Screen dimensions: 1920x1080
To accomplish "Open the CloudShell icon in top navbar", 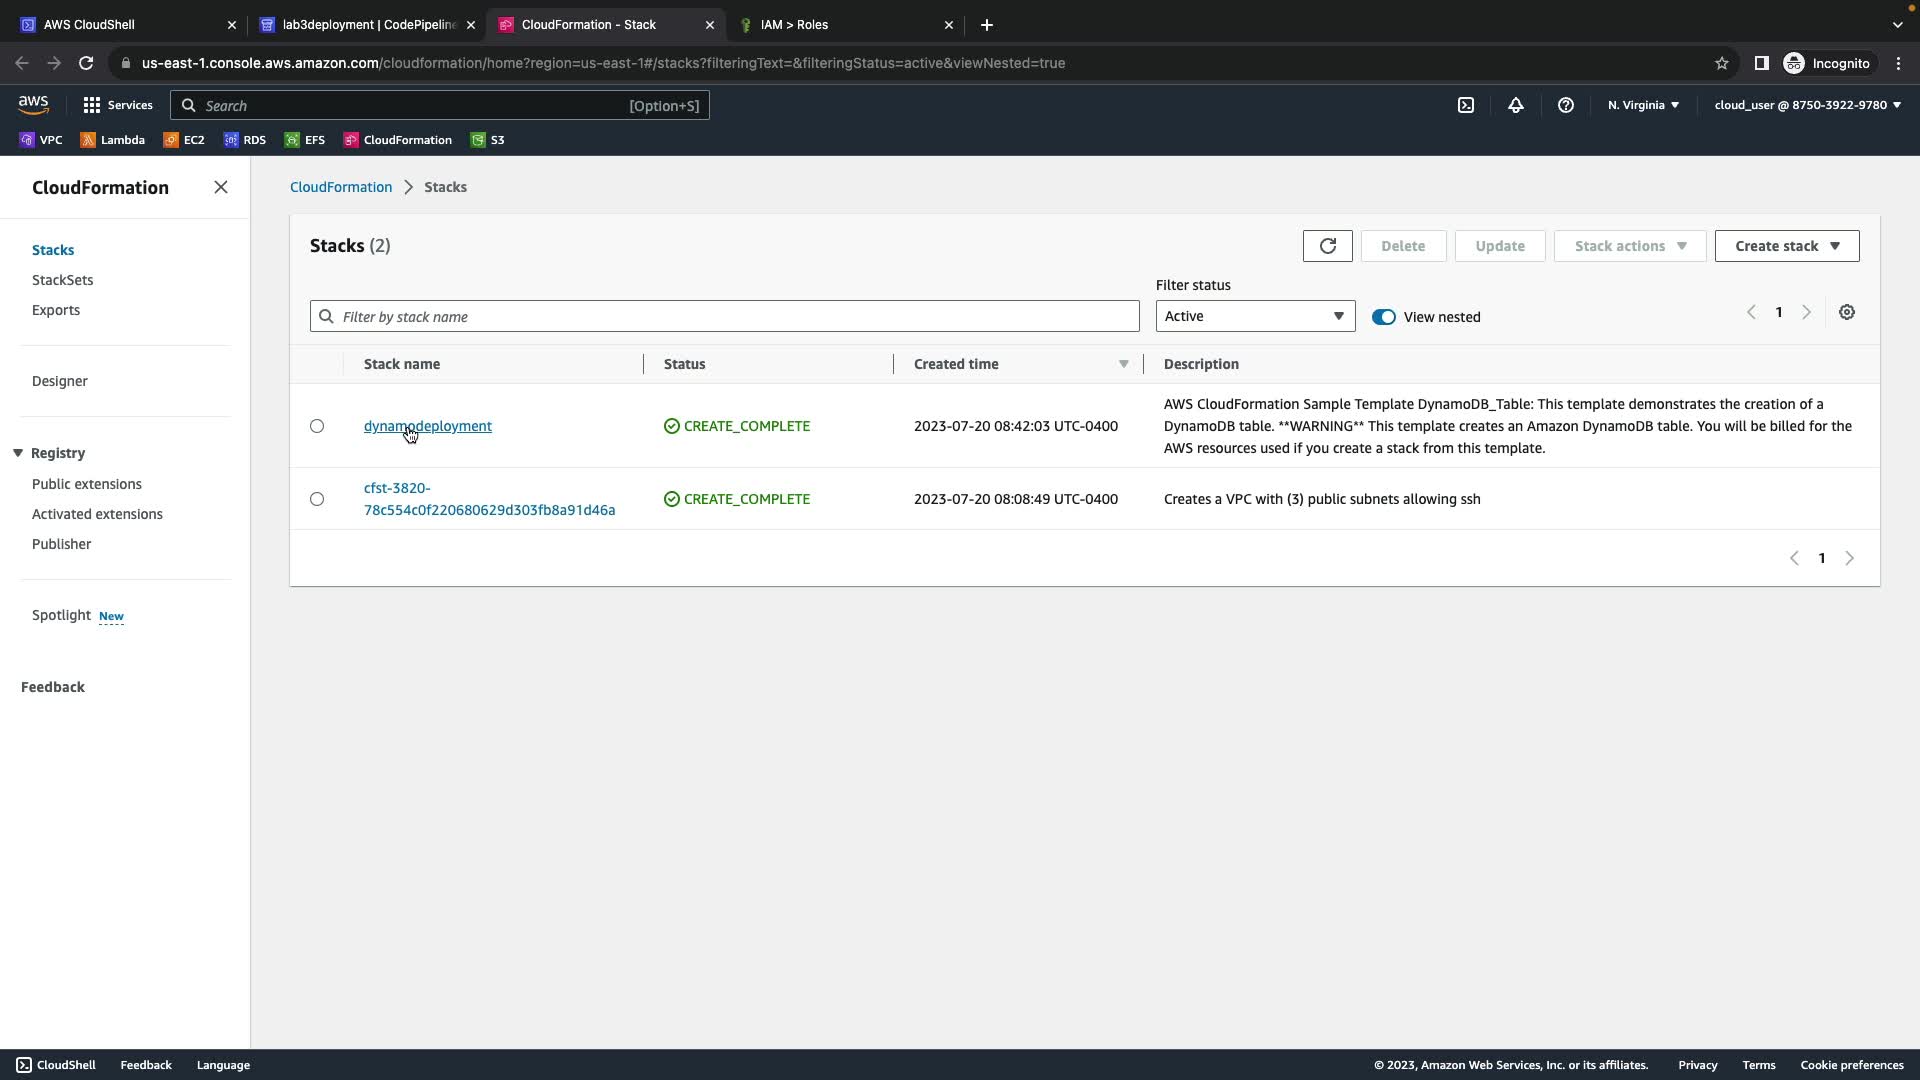I will (x=1465, y=105).
